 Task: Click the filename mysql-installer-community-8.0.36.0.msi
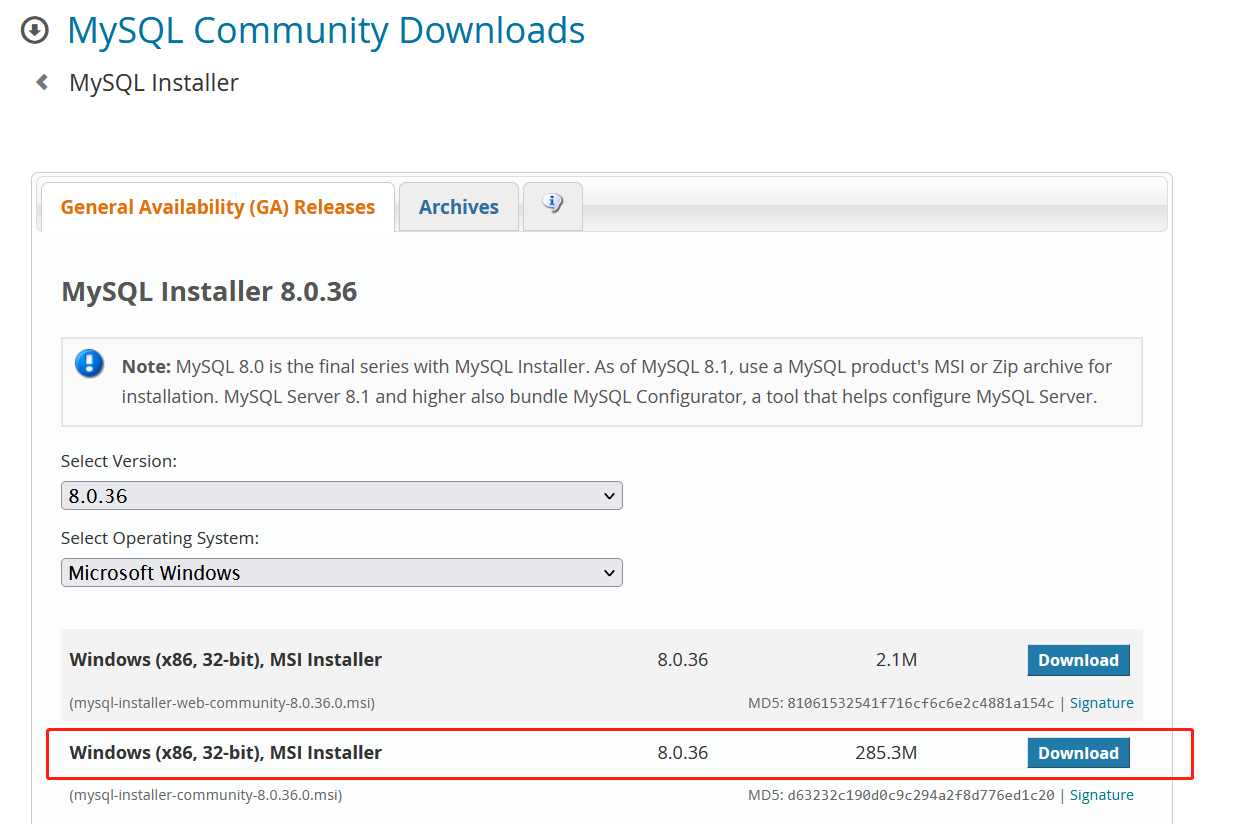coord(206,796)
